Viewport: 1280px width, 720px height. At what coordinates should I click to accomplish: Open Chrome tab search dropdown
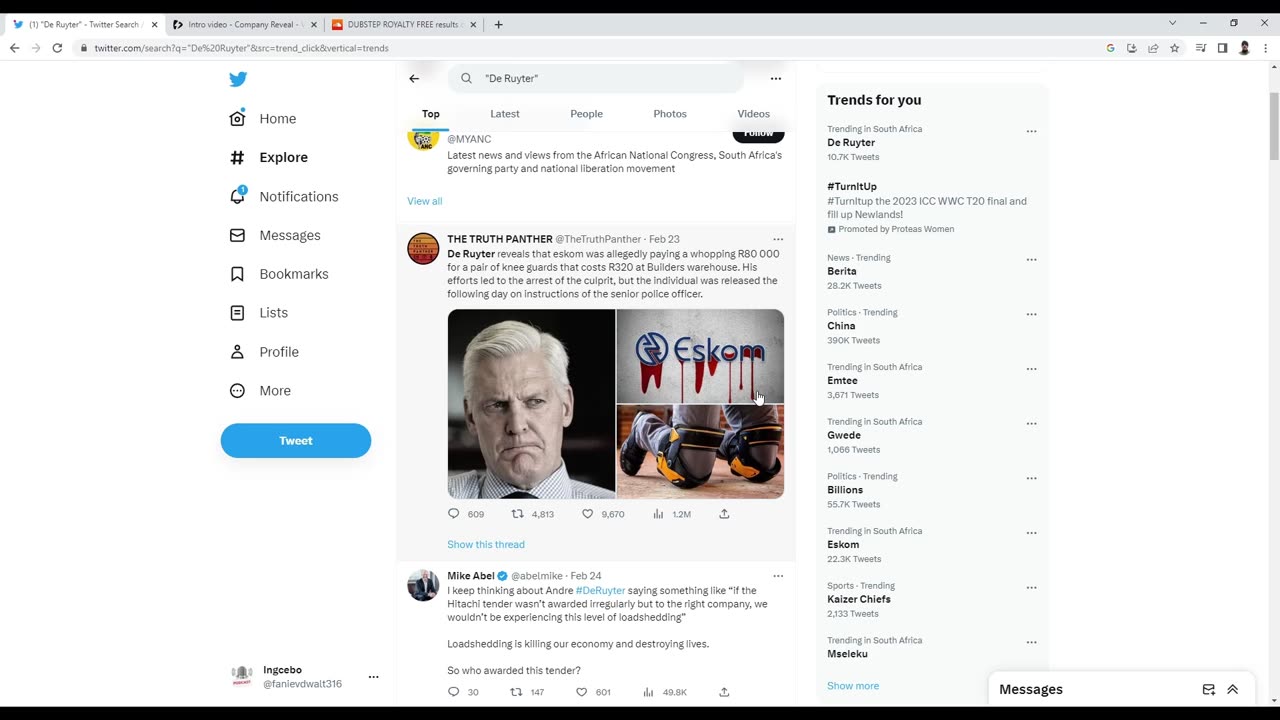click(1172, 23)
